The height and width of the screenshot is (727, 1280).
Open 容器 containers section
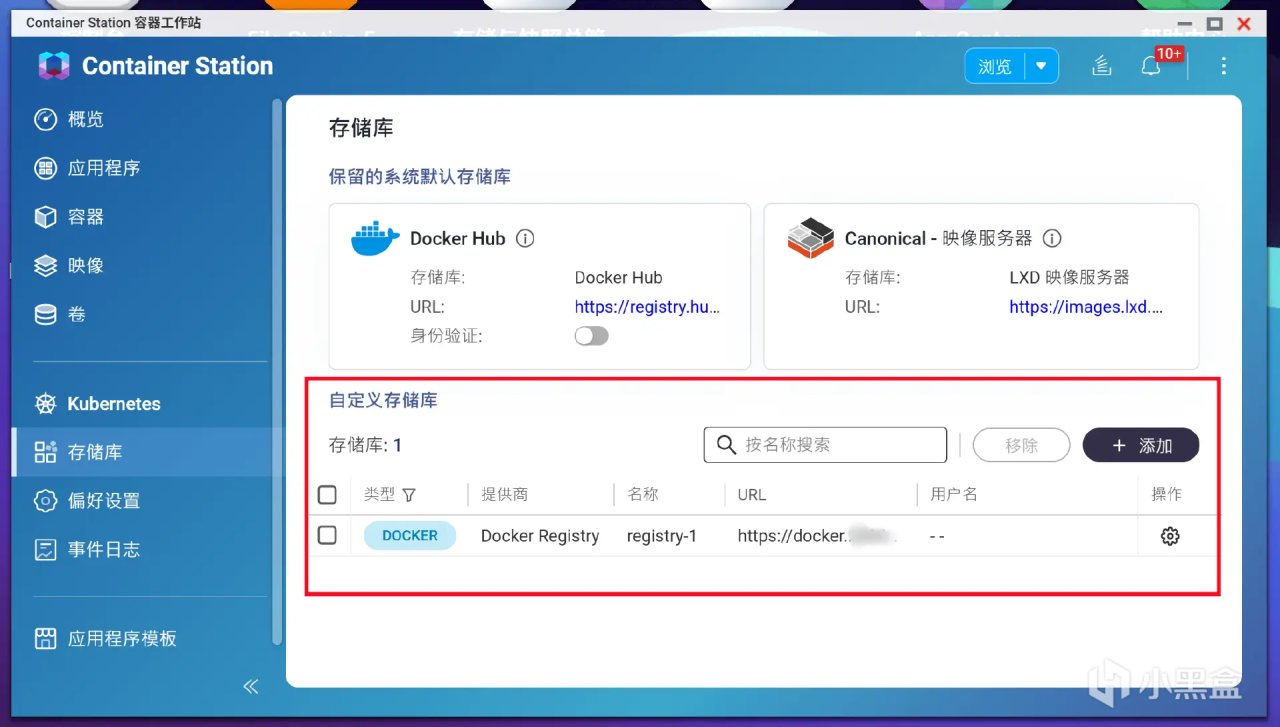click(141, 217)
